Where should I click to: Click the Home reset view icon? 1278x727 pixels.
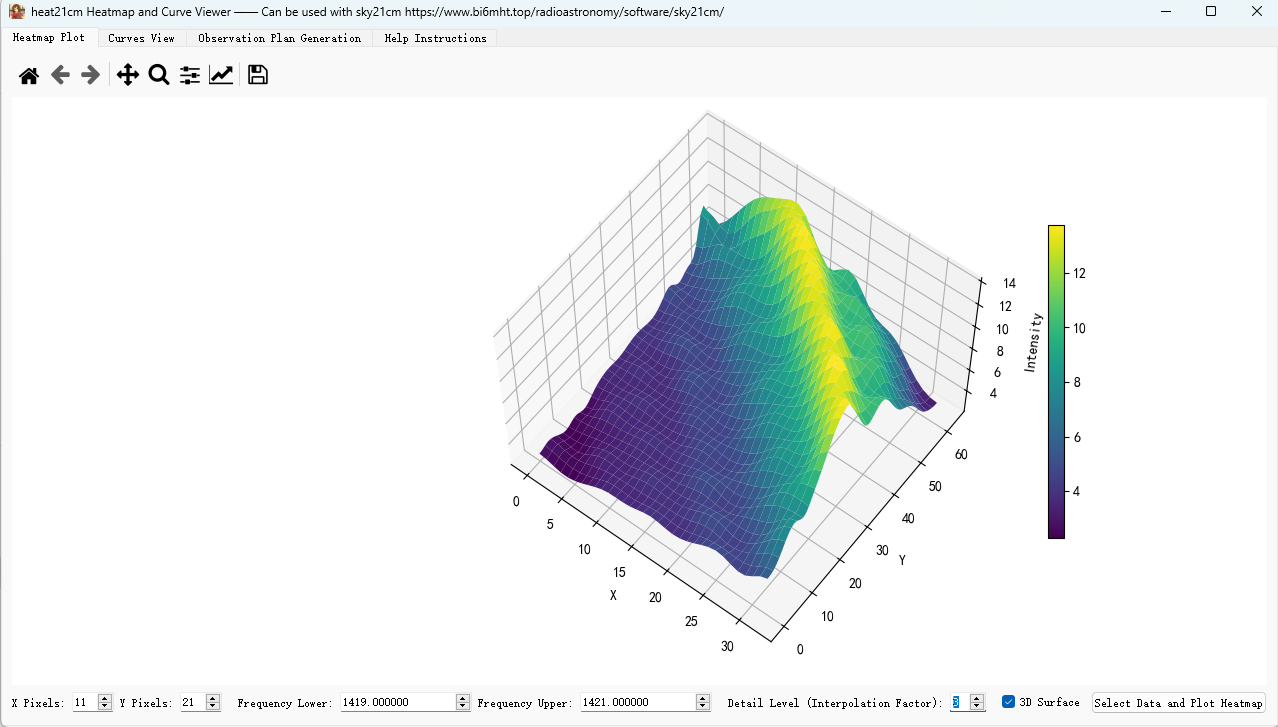tap(29, 75)
